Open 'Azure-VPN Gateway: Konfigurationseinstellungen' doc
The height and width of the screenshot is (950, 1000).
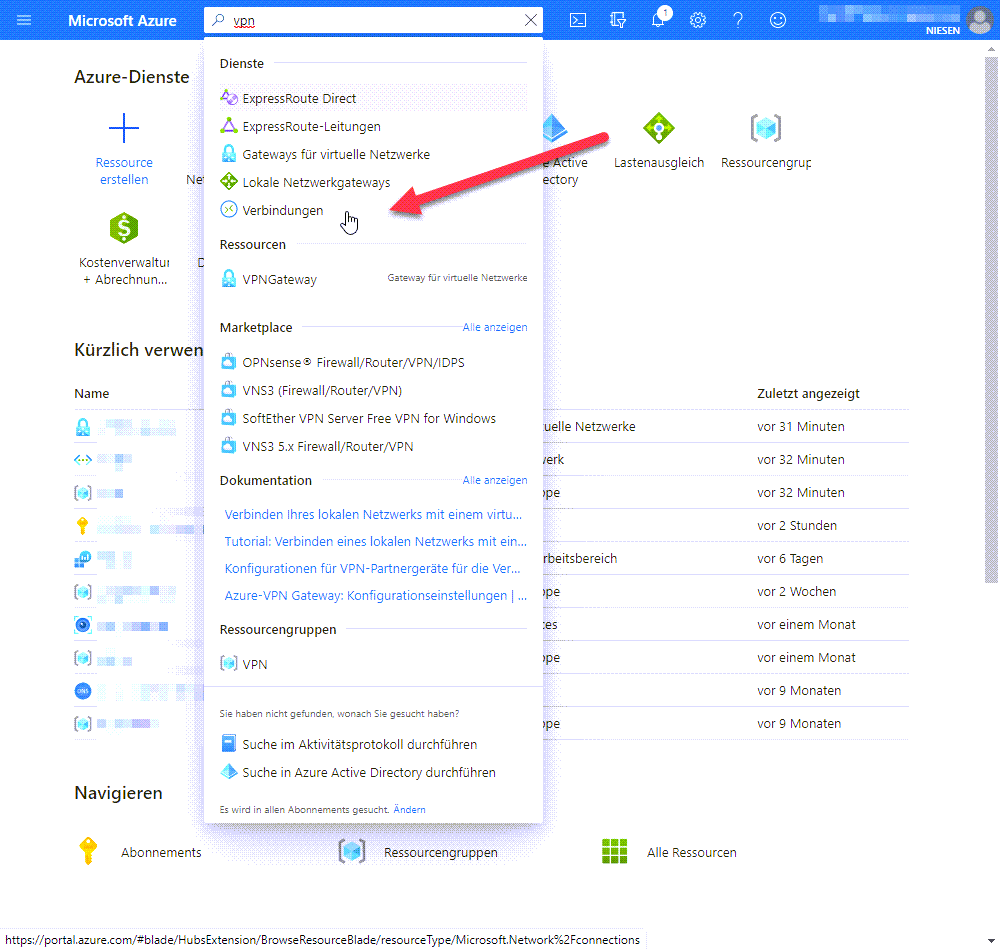375,595
